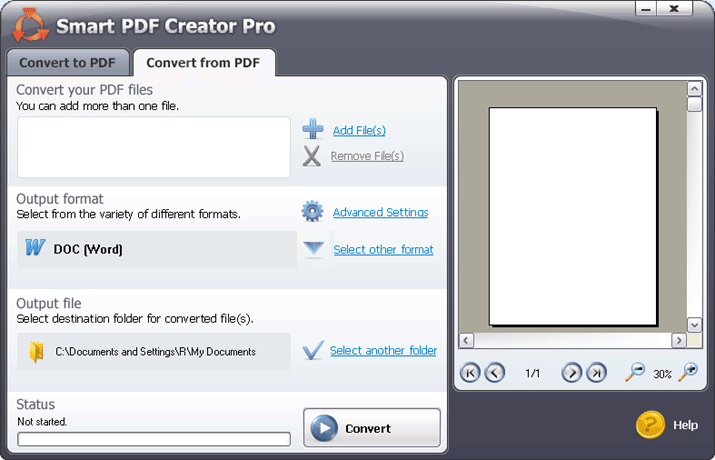Go to previous page in preview
Viewport: 715px width, 460px height.
[x=494, y=373]
